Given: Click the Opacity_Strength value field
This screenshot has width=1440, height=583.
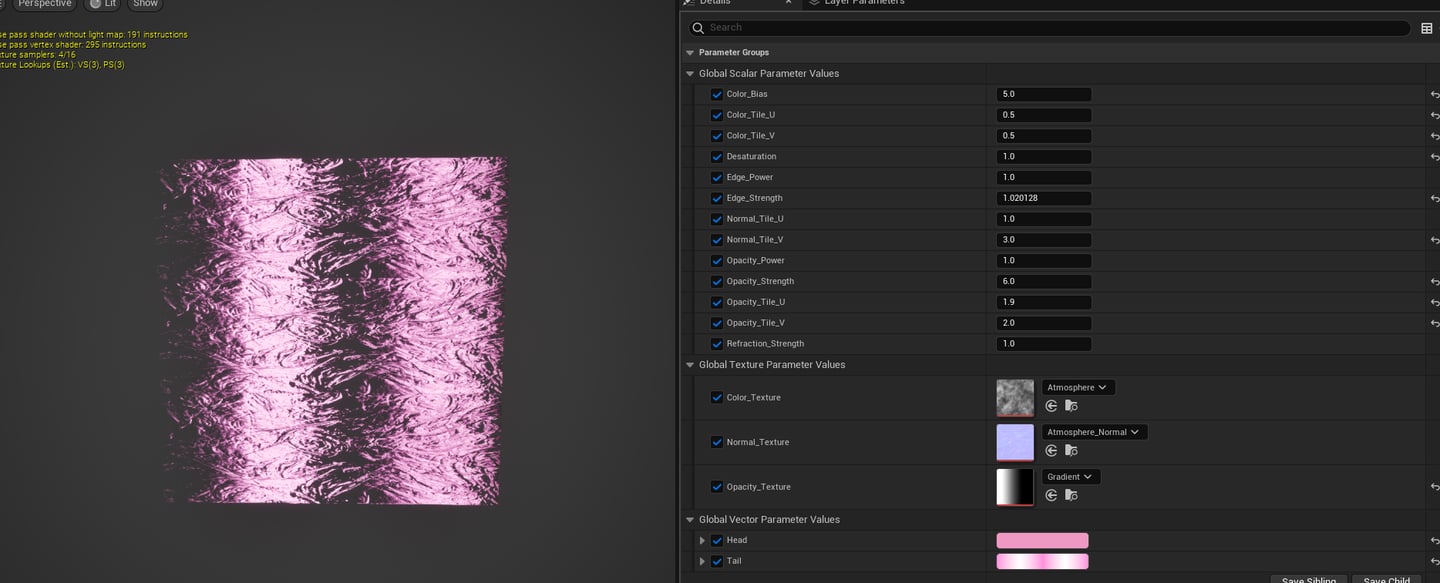Looking at the screenshot, I should pos(1043,282).
